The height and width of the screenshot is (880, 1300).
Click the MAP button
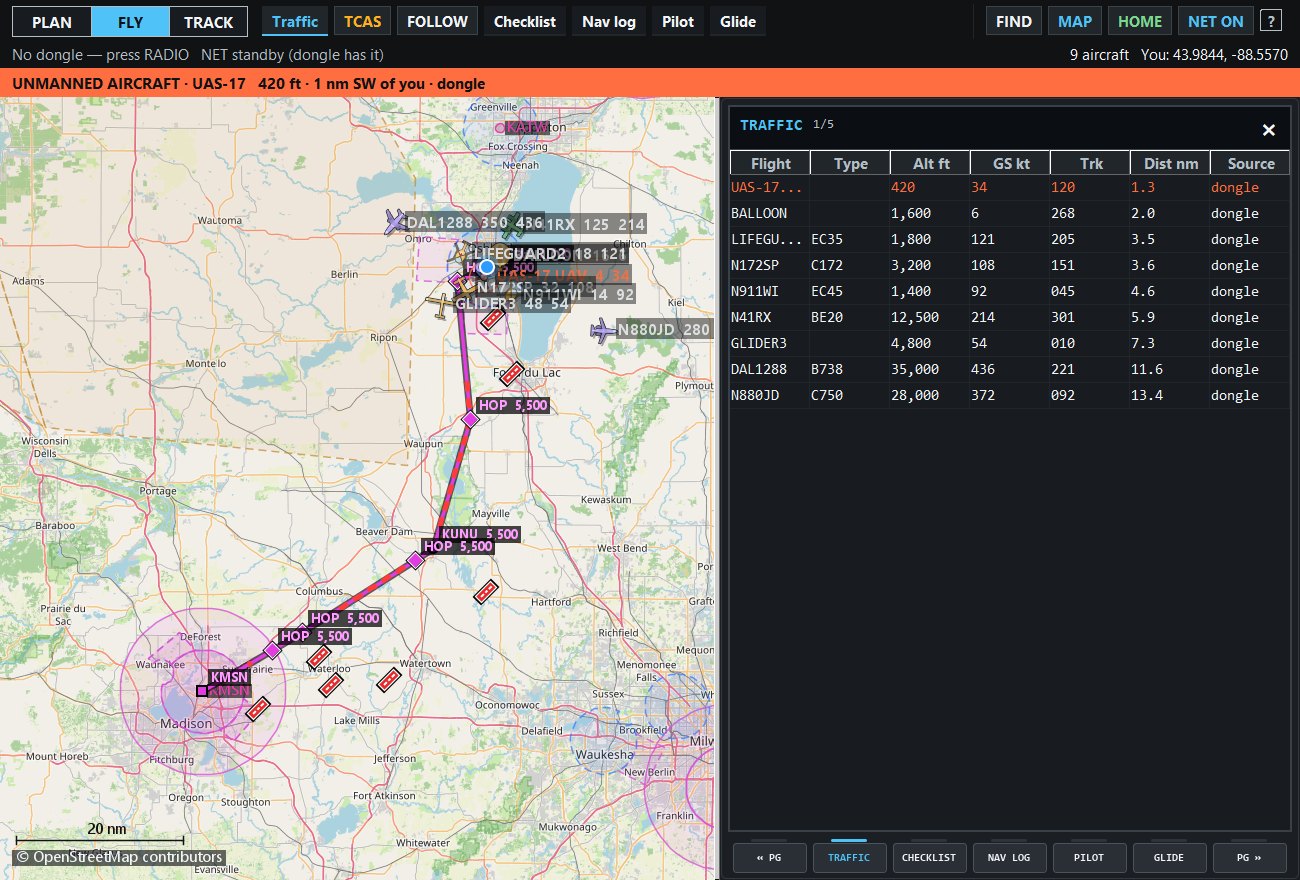click(1076, 21)
